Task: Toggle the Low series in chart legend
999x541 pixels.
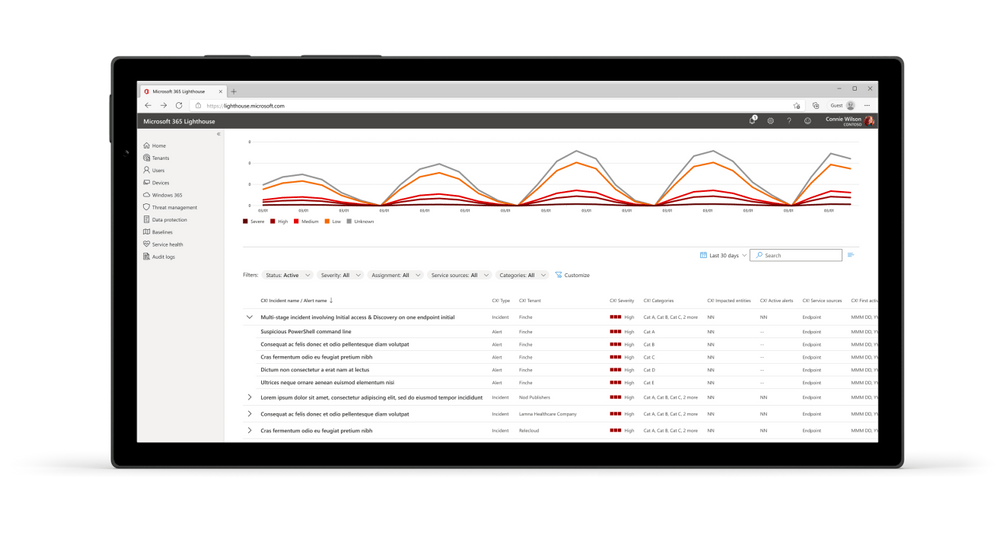Action: [x=333, y=222]
